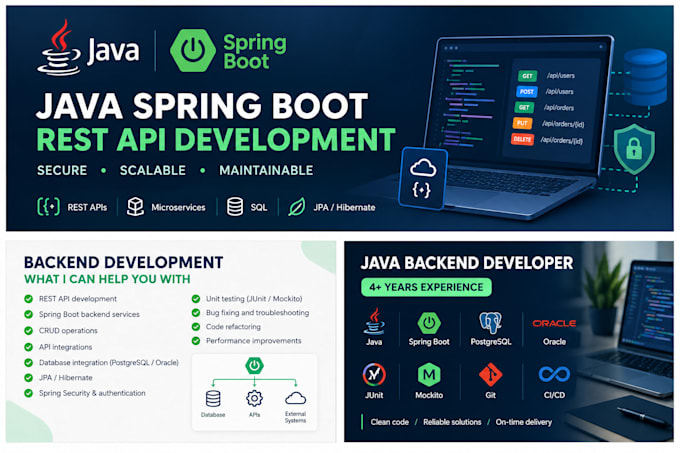Click the check mark beside CRUD operations
This screenshot has height=453, width=680.
29,330
